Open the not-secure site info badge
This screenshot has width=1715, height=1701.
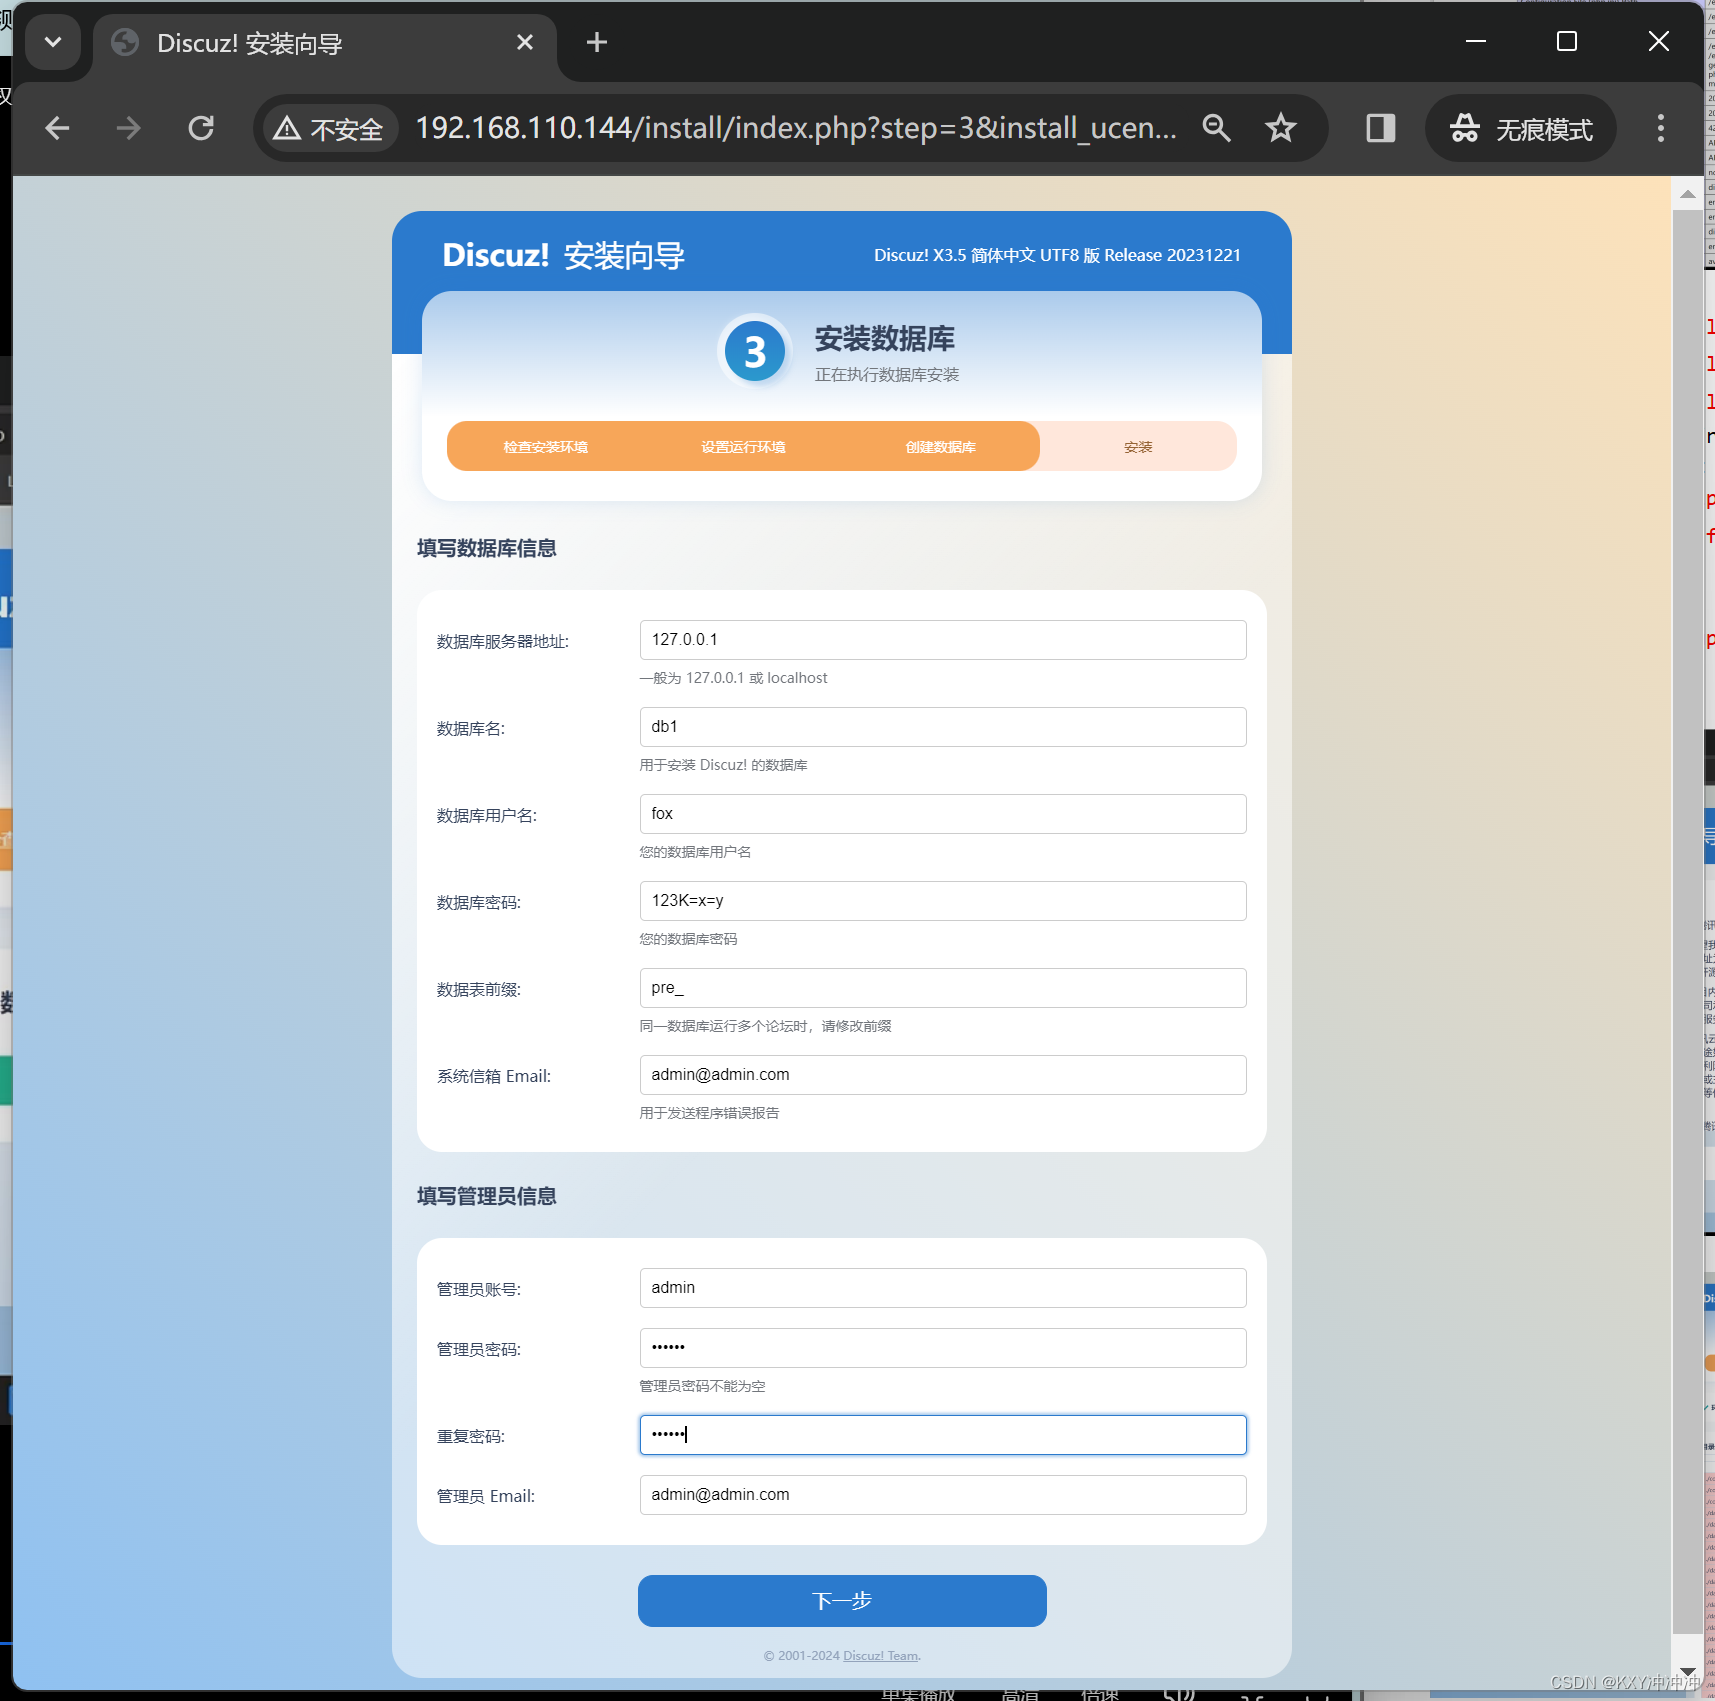329,129
